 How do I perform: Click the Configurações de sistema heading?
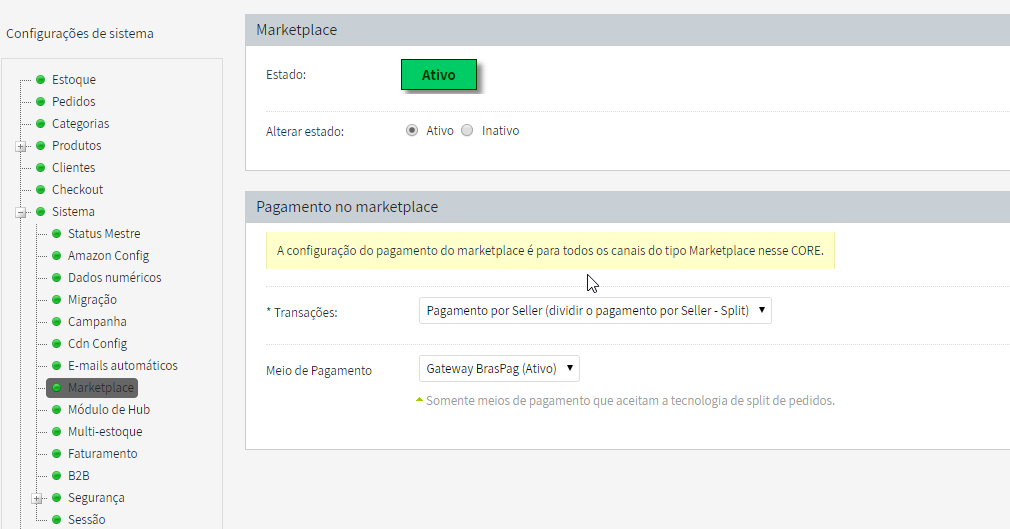80,34
